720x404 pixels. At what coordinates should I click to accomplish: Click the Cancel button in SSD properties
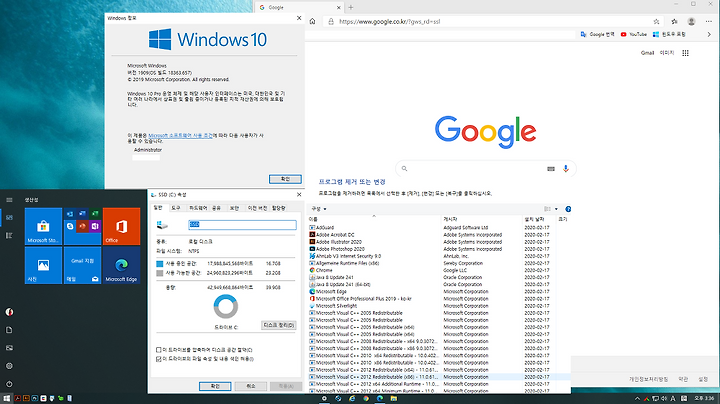point(251,386)
